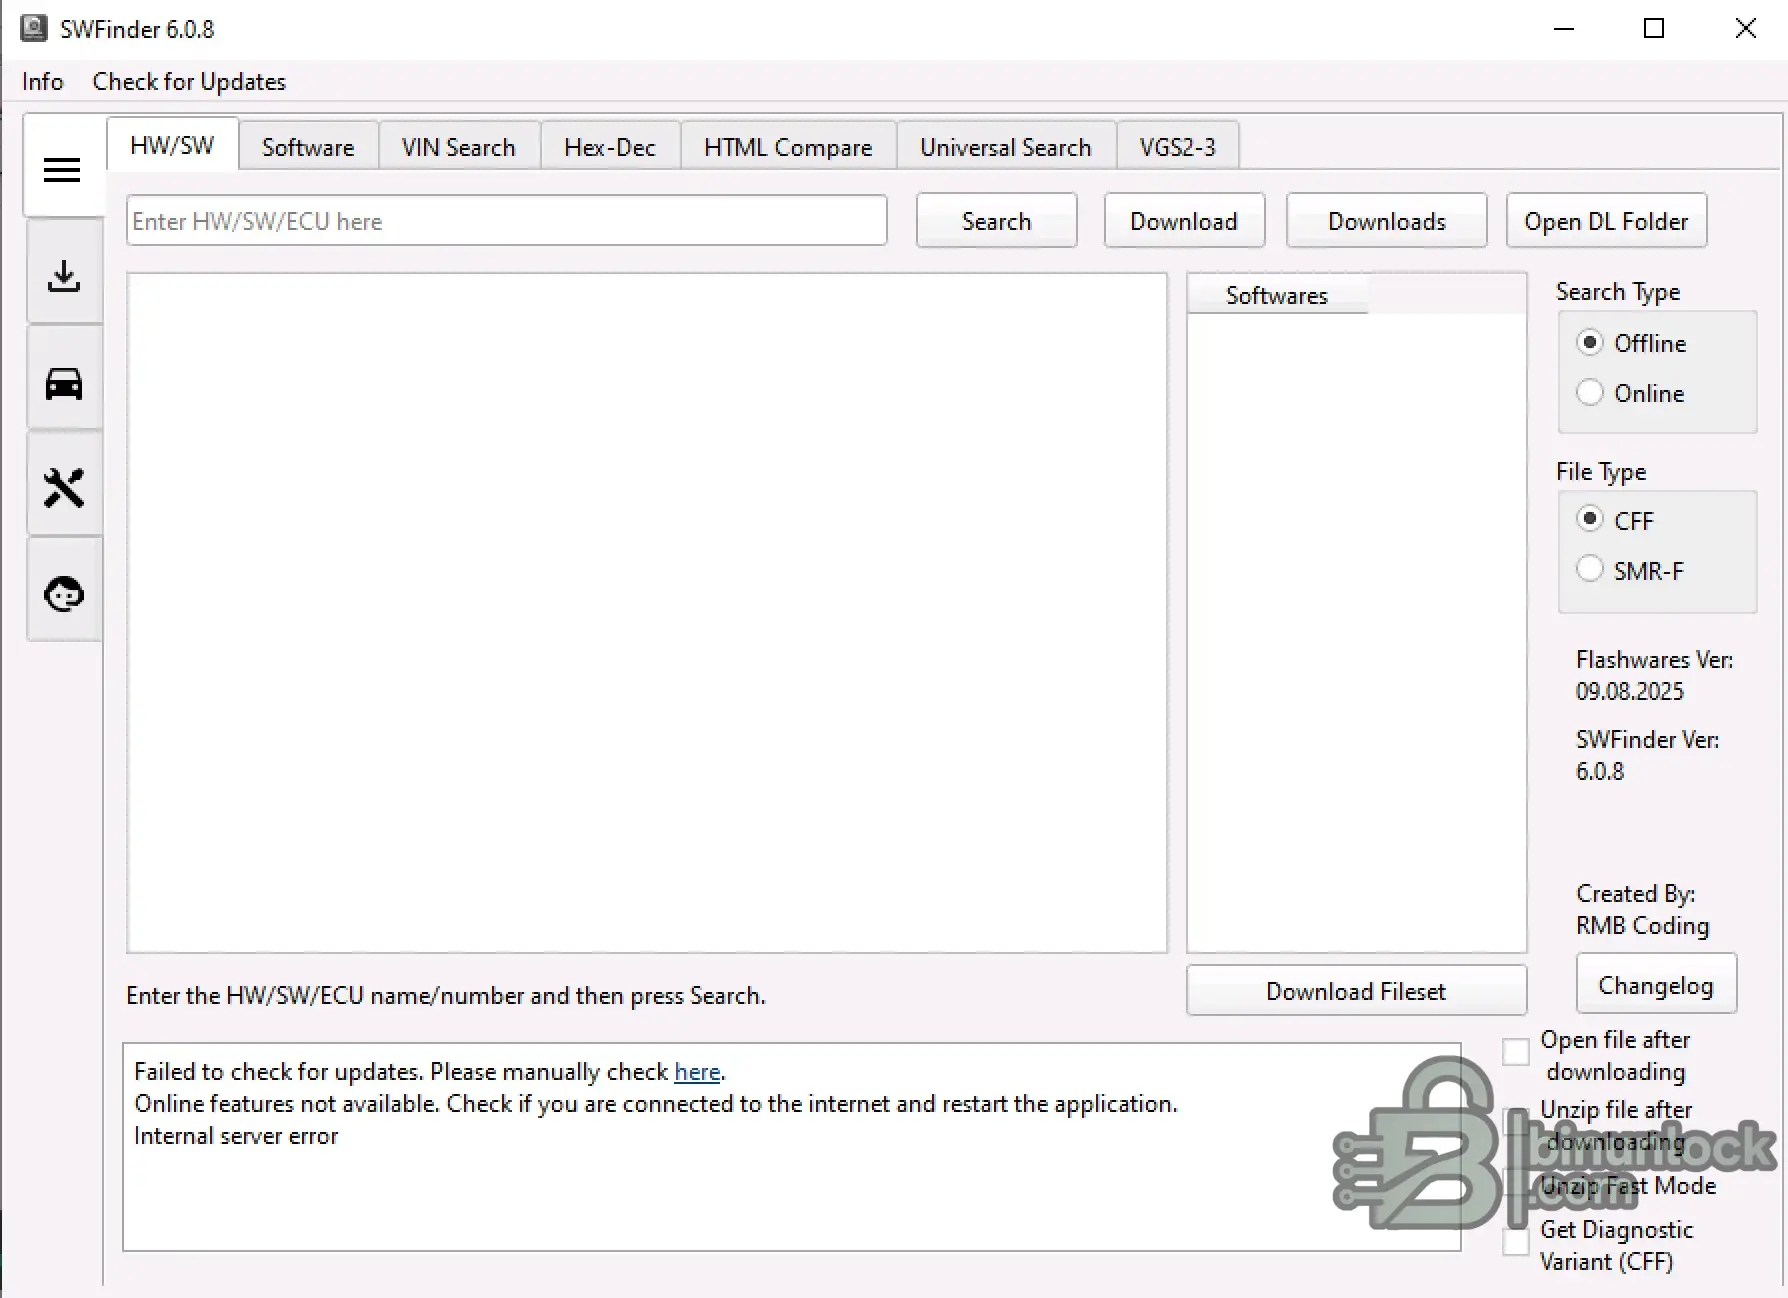Open the HW/SW search panel
Viewport: 1788px width, 1298px height.
171,145
